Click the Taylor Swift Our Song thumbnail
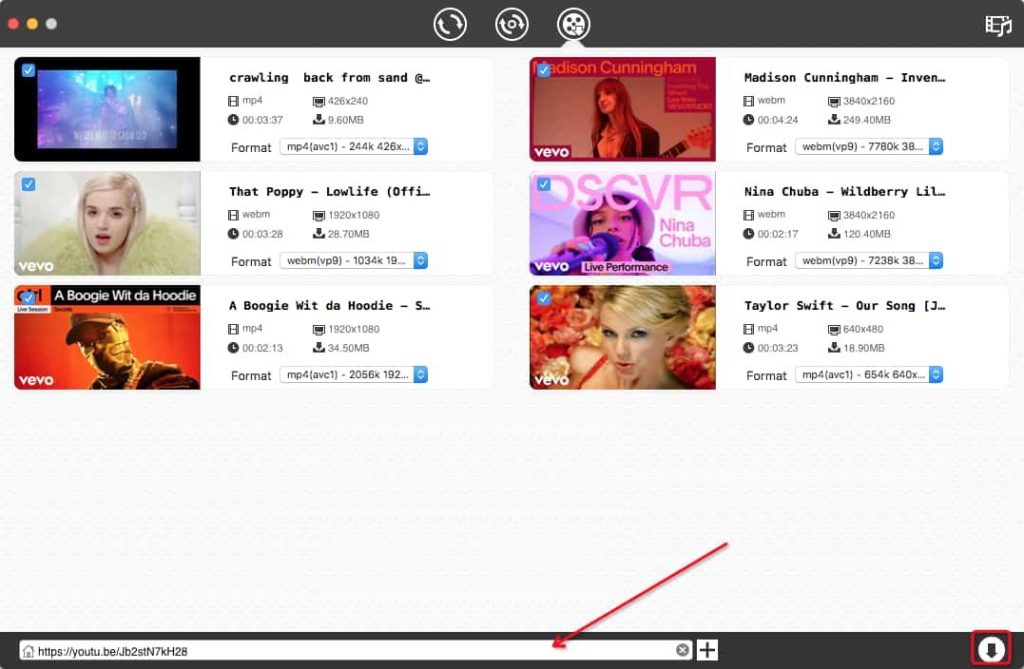Viewport: 1024px width, 669px height. point(622,337)
